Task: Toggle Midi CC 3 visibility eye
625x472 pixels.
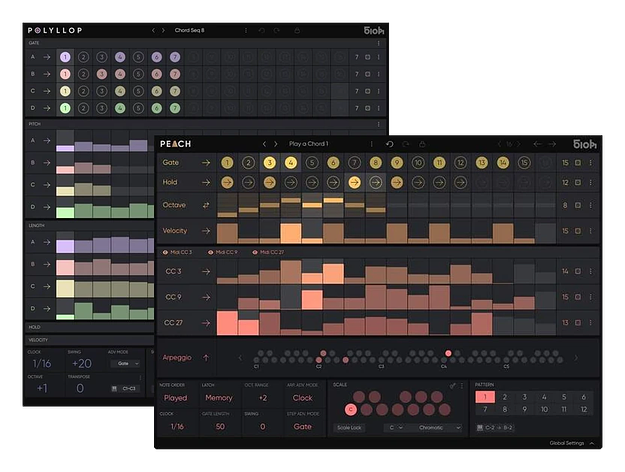Action: (x=165, y=252)
